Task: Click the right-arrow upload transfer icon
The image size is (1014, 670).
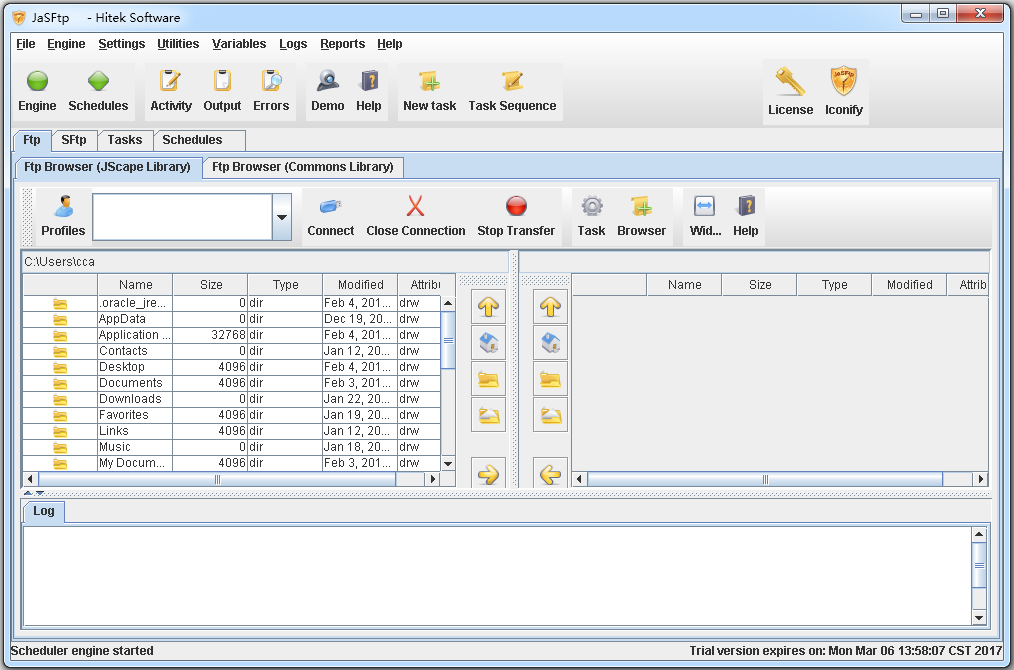Action: click(x=488, y=475)
